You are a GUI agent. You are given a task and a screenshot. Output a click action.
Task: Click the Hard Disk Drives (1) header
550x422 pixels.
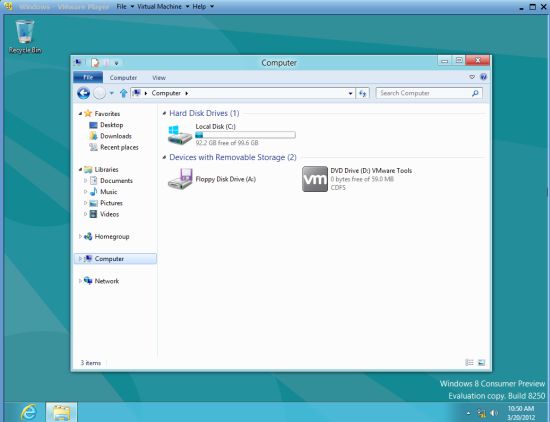(204, 113)
